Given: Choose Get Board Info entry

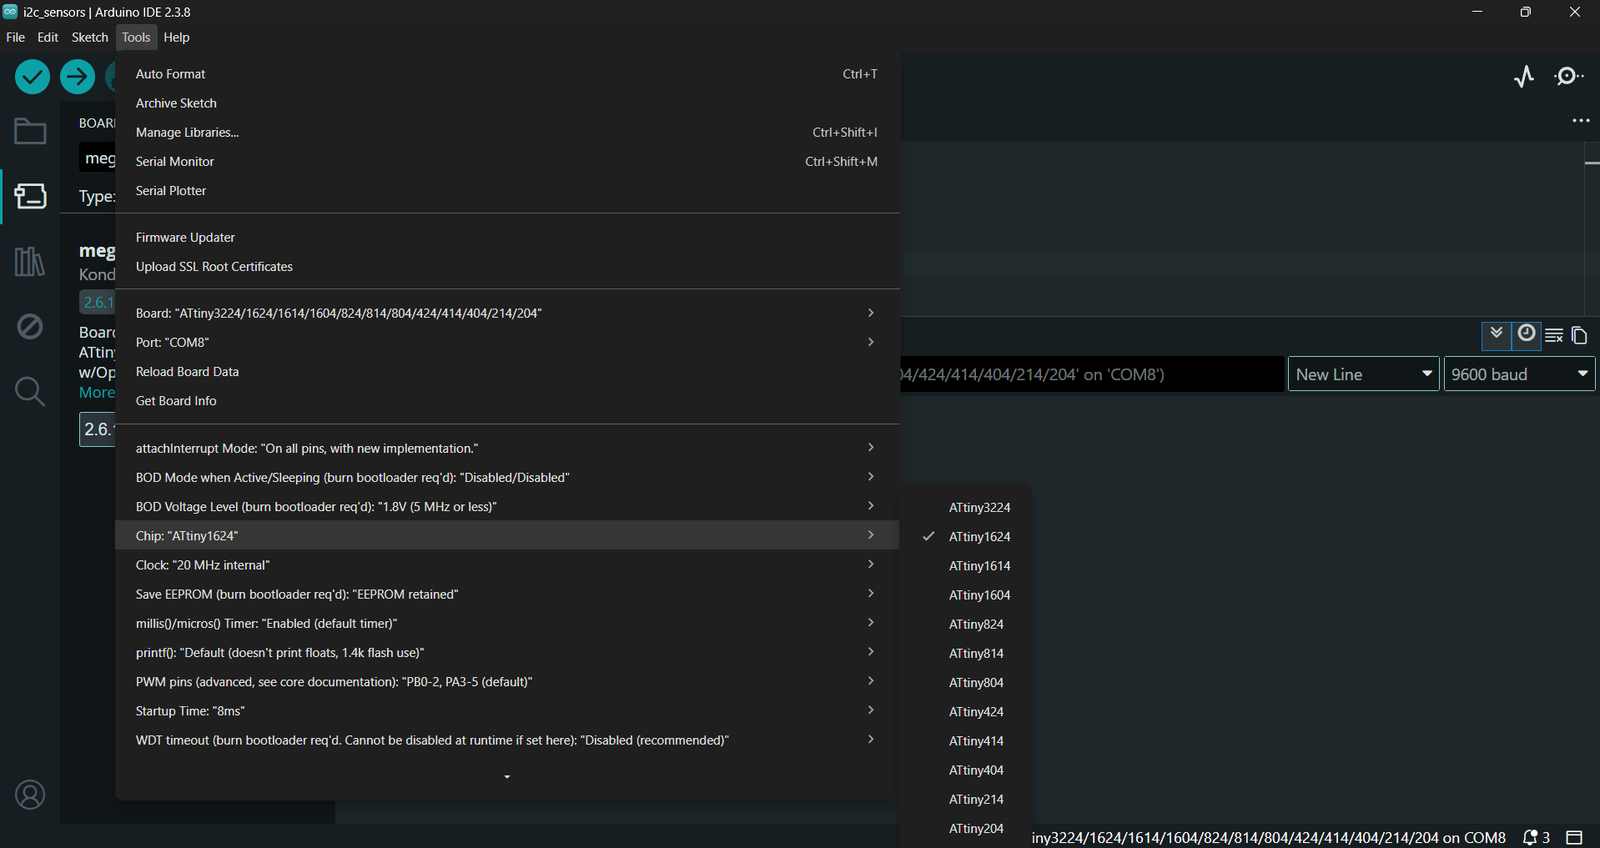Looking at the screenshot, I should (507, 401).
